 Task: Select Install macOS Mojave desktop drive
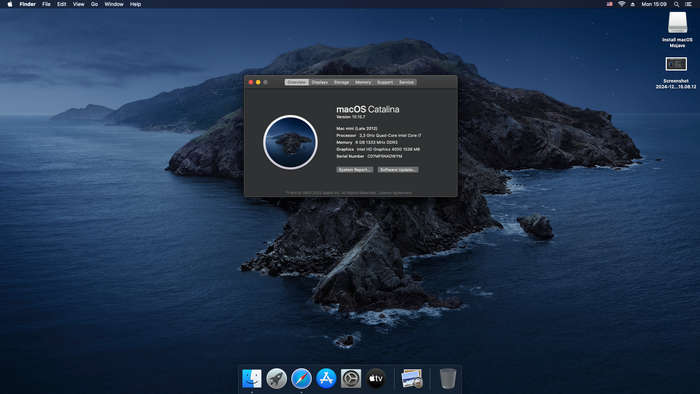tap(677, 29)
